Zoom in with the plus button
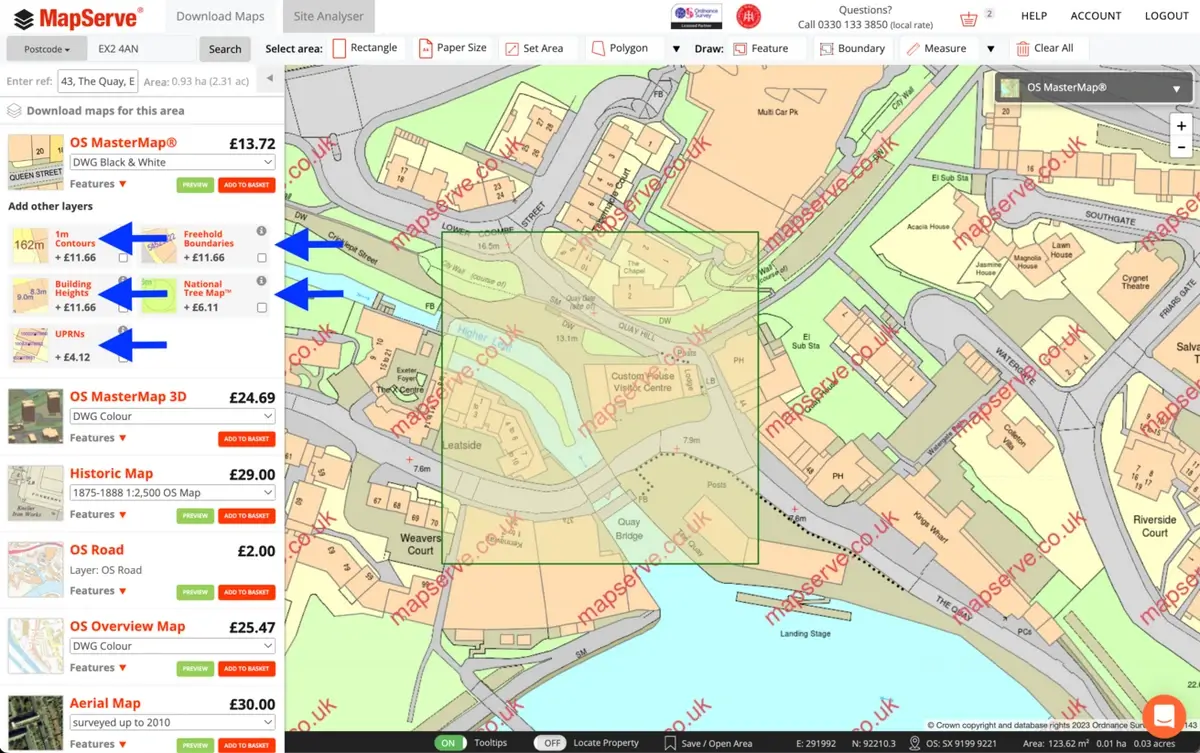Viewport: 1200px width, 753px height. click(x=1182, y=126)
